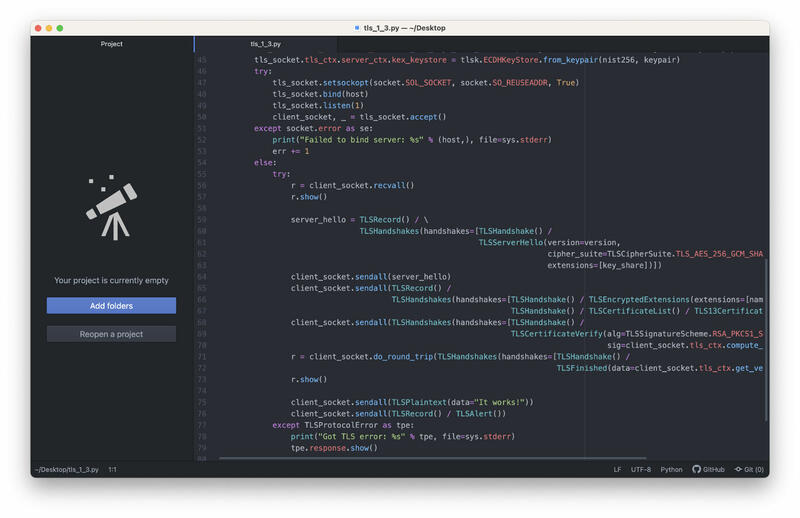Switch to the tls_1_3.py tab
The width and height of the screenshot is (800, 518).
(x=265, y=44)
